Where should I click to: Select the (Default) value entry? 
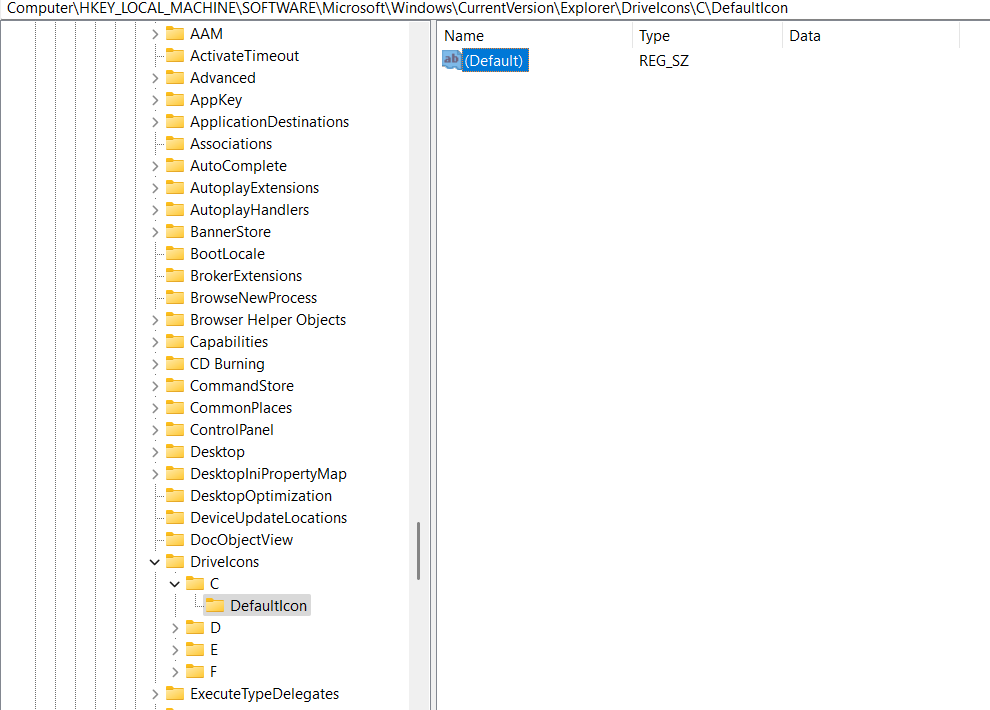coord(494,61)
